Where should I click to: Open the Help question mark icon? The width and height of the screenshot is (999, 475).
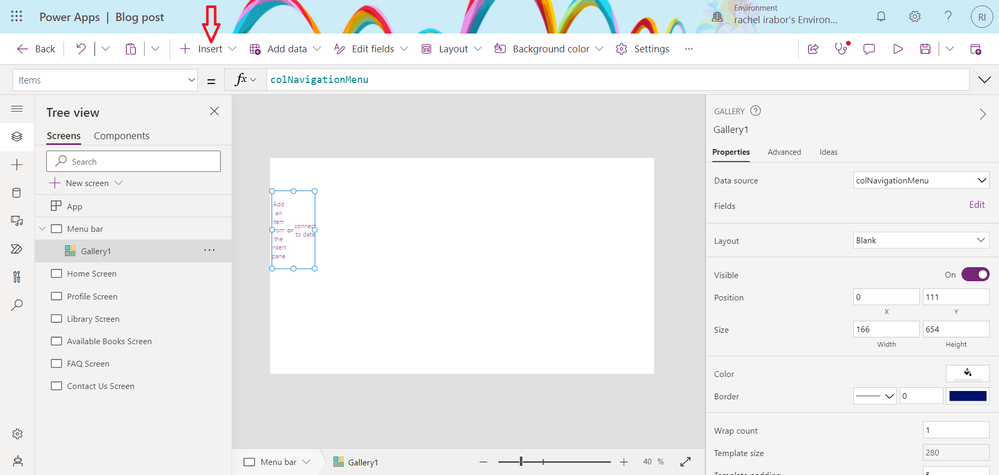click(x=948, y=17)
